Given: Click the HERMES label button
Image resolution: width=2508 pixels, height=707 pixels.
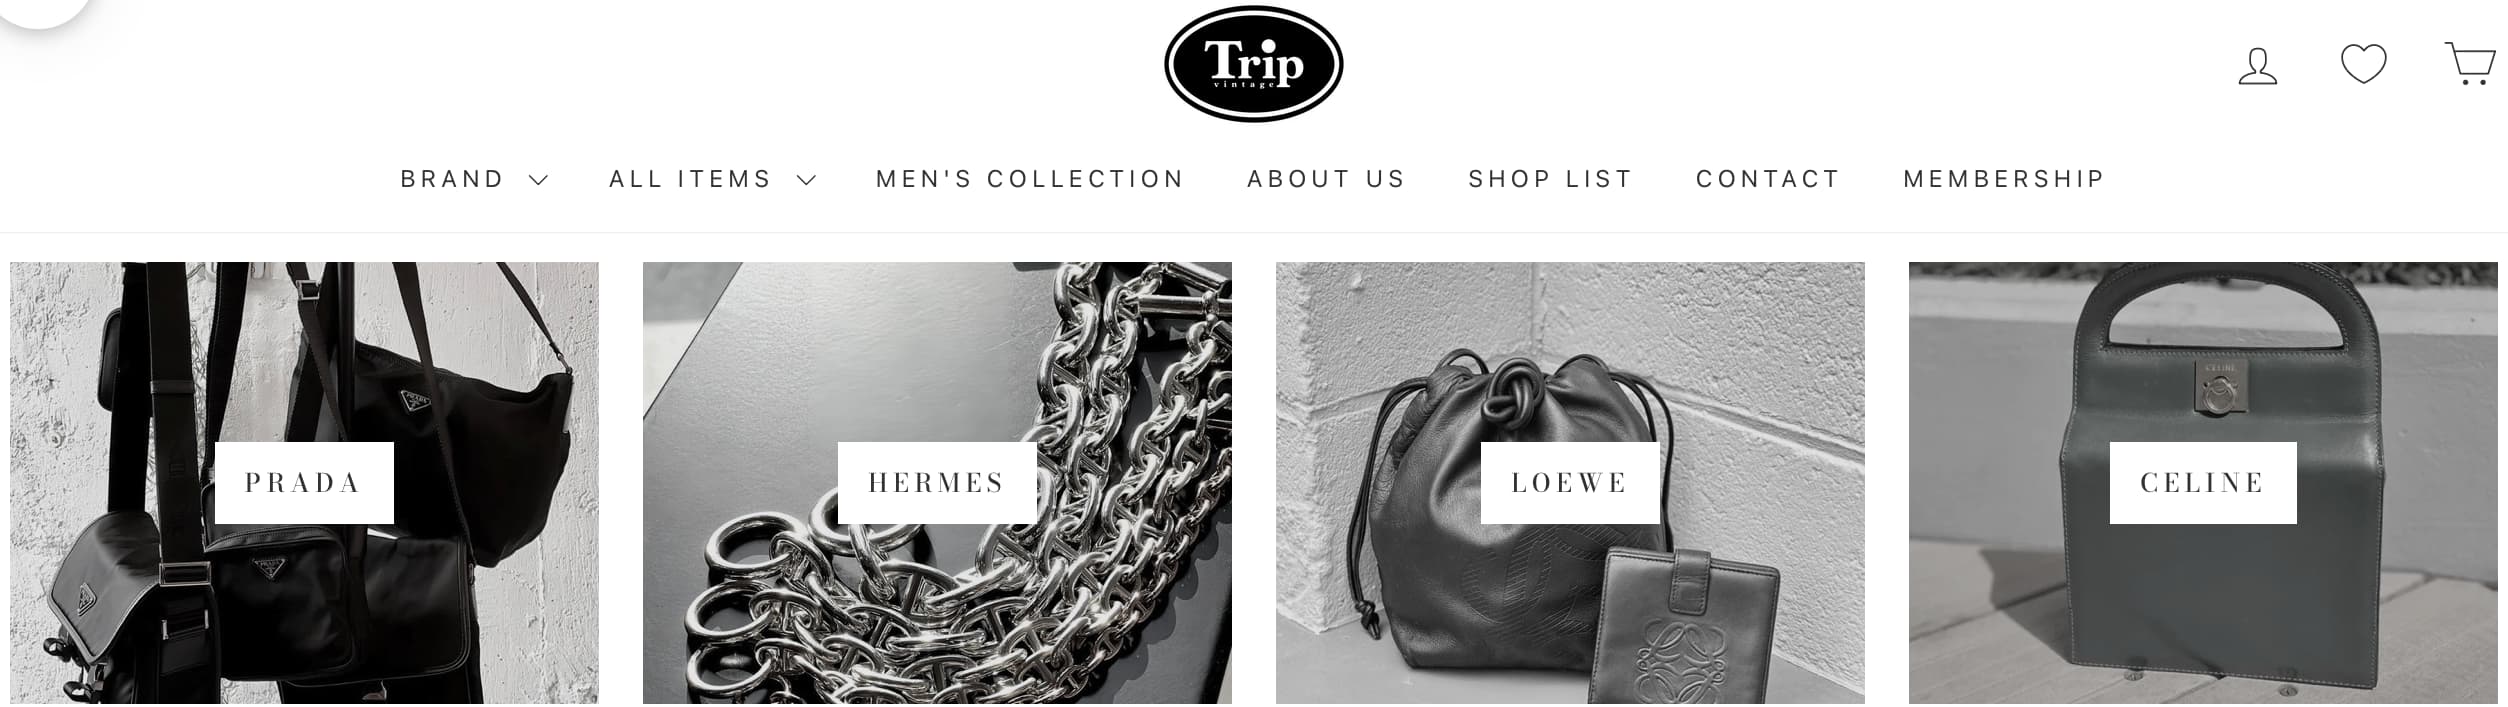Looking at the screenshot, I should coord(936,483).
